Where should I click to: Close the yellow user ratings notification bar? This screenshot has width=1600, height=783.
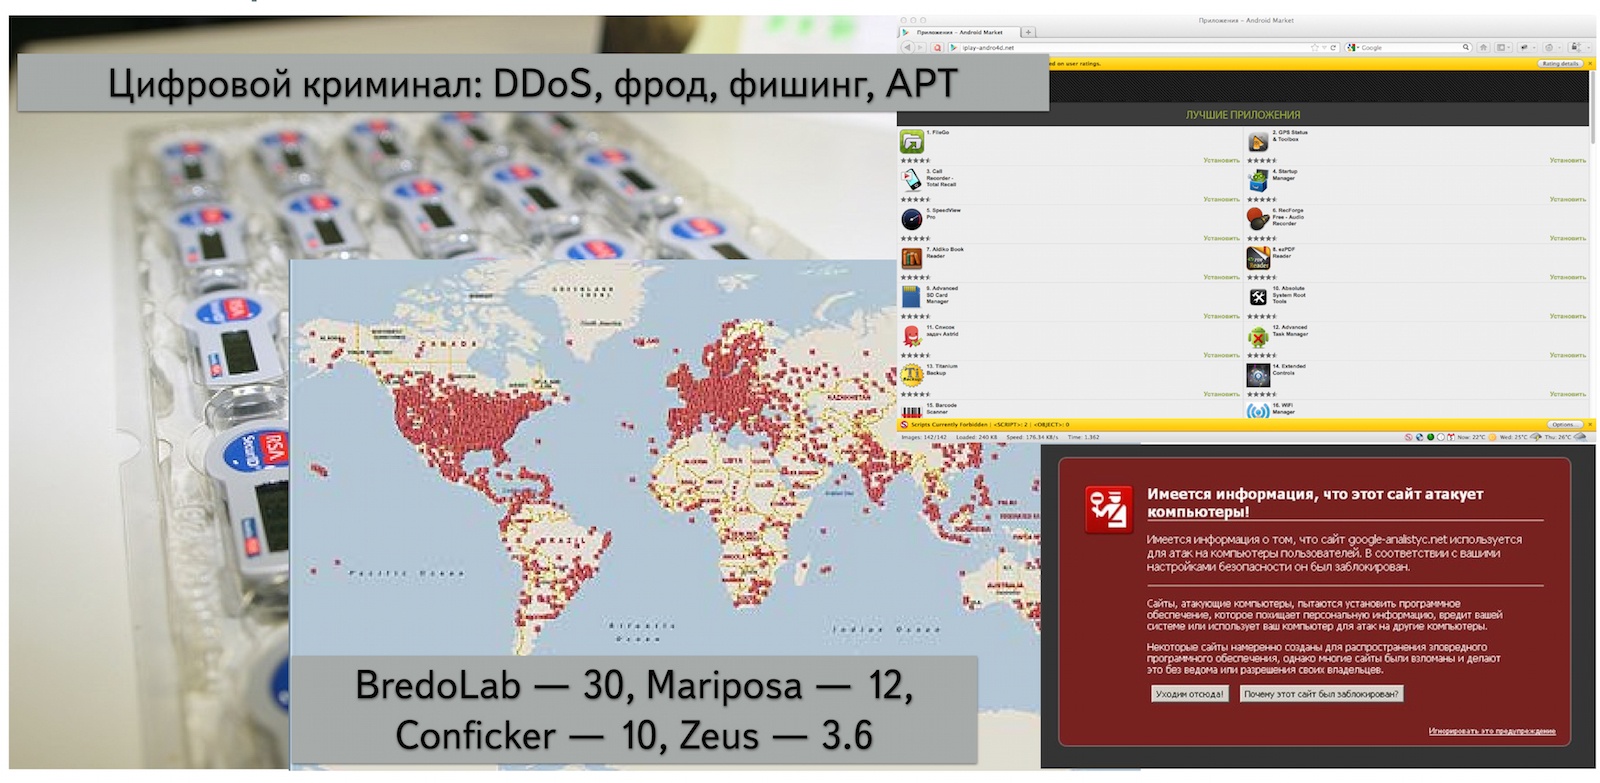coord(1590,63)
